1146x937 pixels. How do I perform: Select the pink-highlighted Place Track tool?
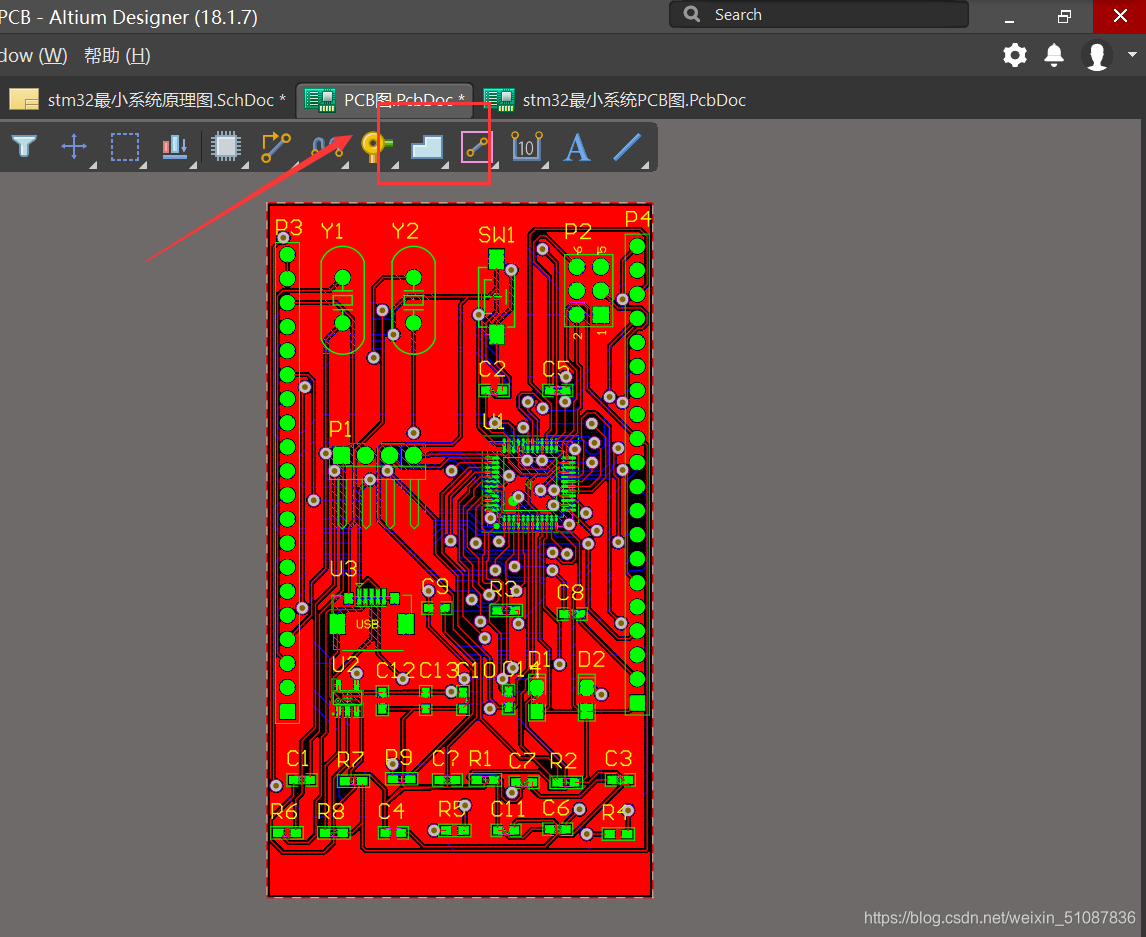pyautogui.click(x=476, y=147)
